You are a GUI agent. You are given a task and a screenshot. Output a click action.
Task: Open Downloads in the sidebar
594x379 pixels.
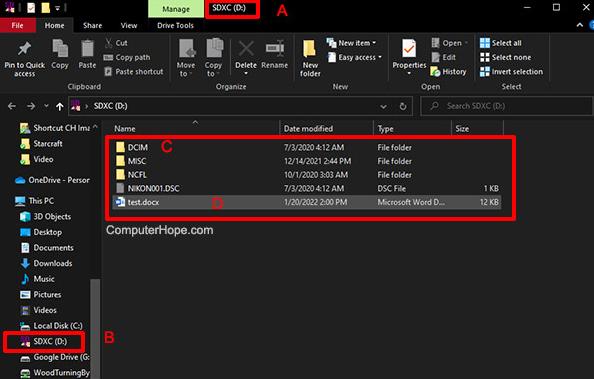46,263
